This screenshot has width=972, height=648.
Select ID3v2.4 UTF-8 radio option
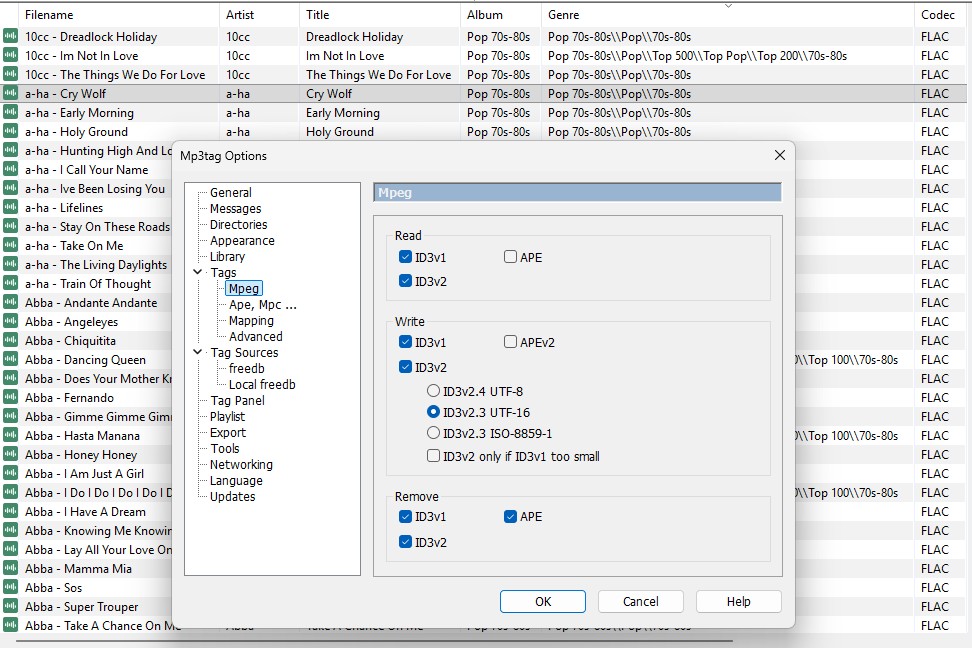[x=434, y=392]
